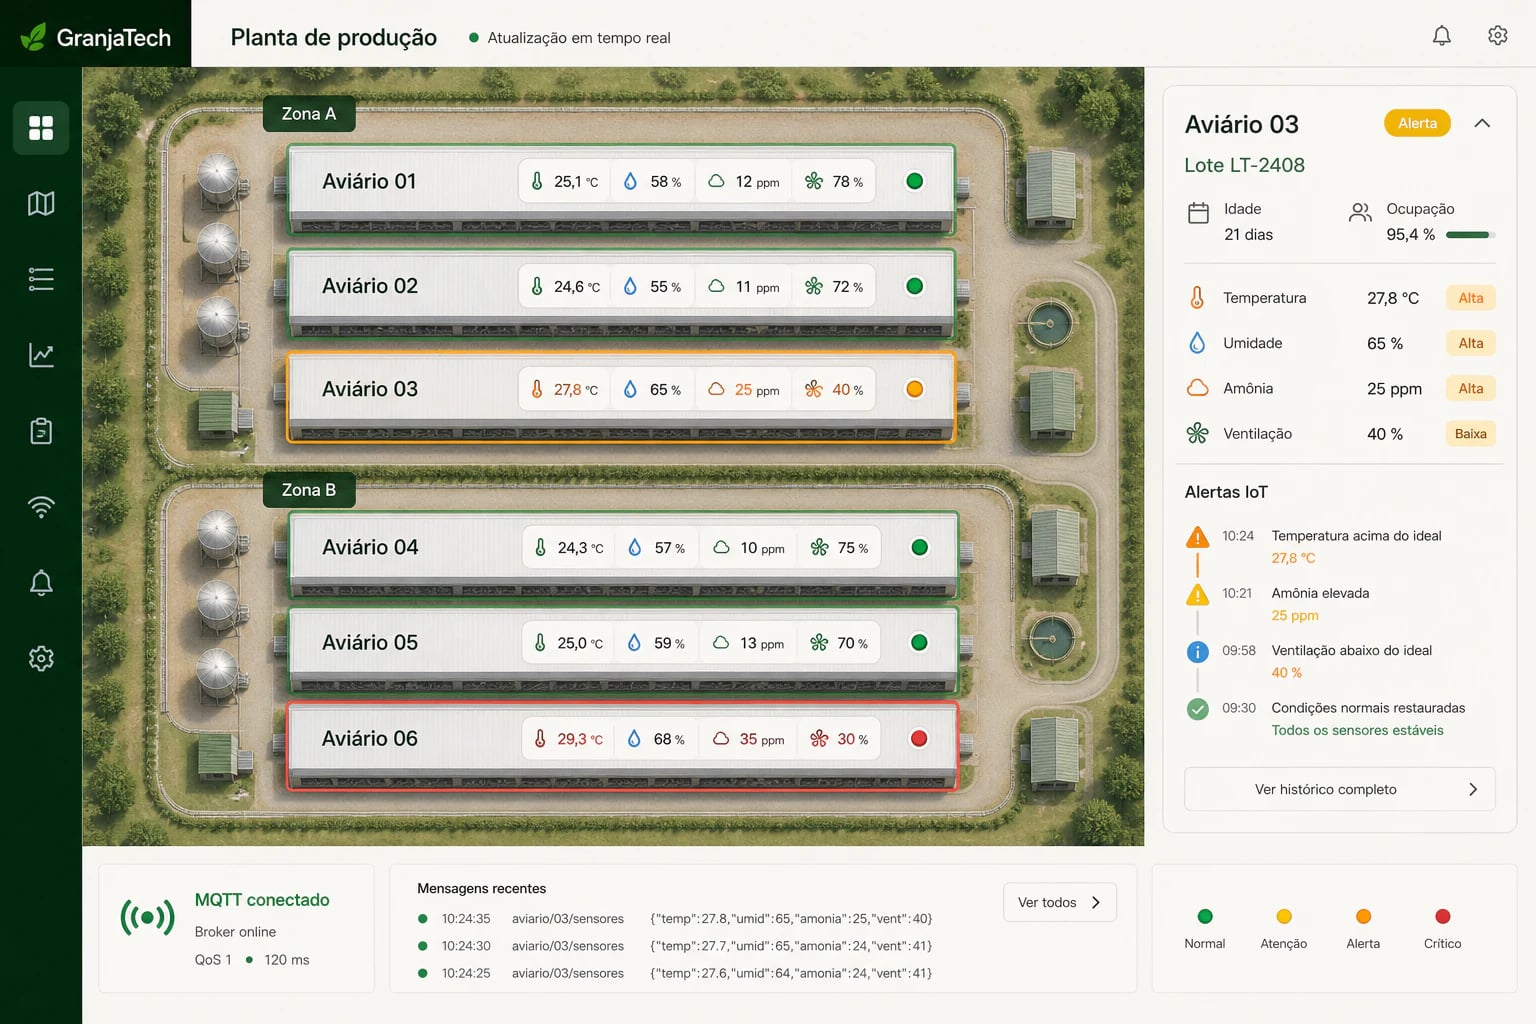Click the green check icon at 09:30

(x=1197, y=709)
